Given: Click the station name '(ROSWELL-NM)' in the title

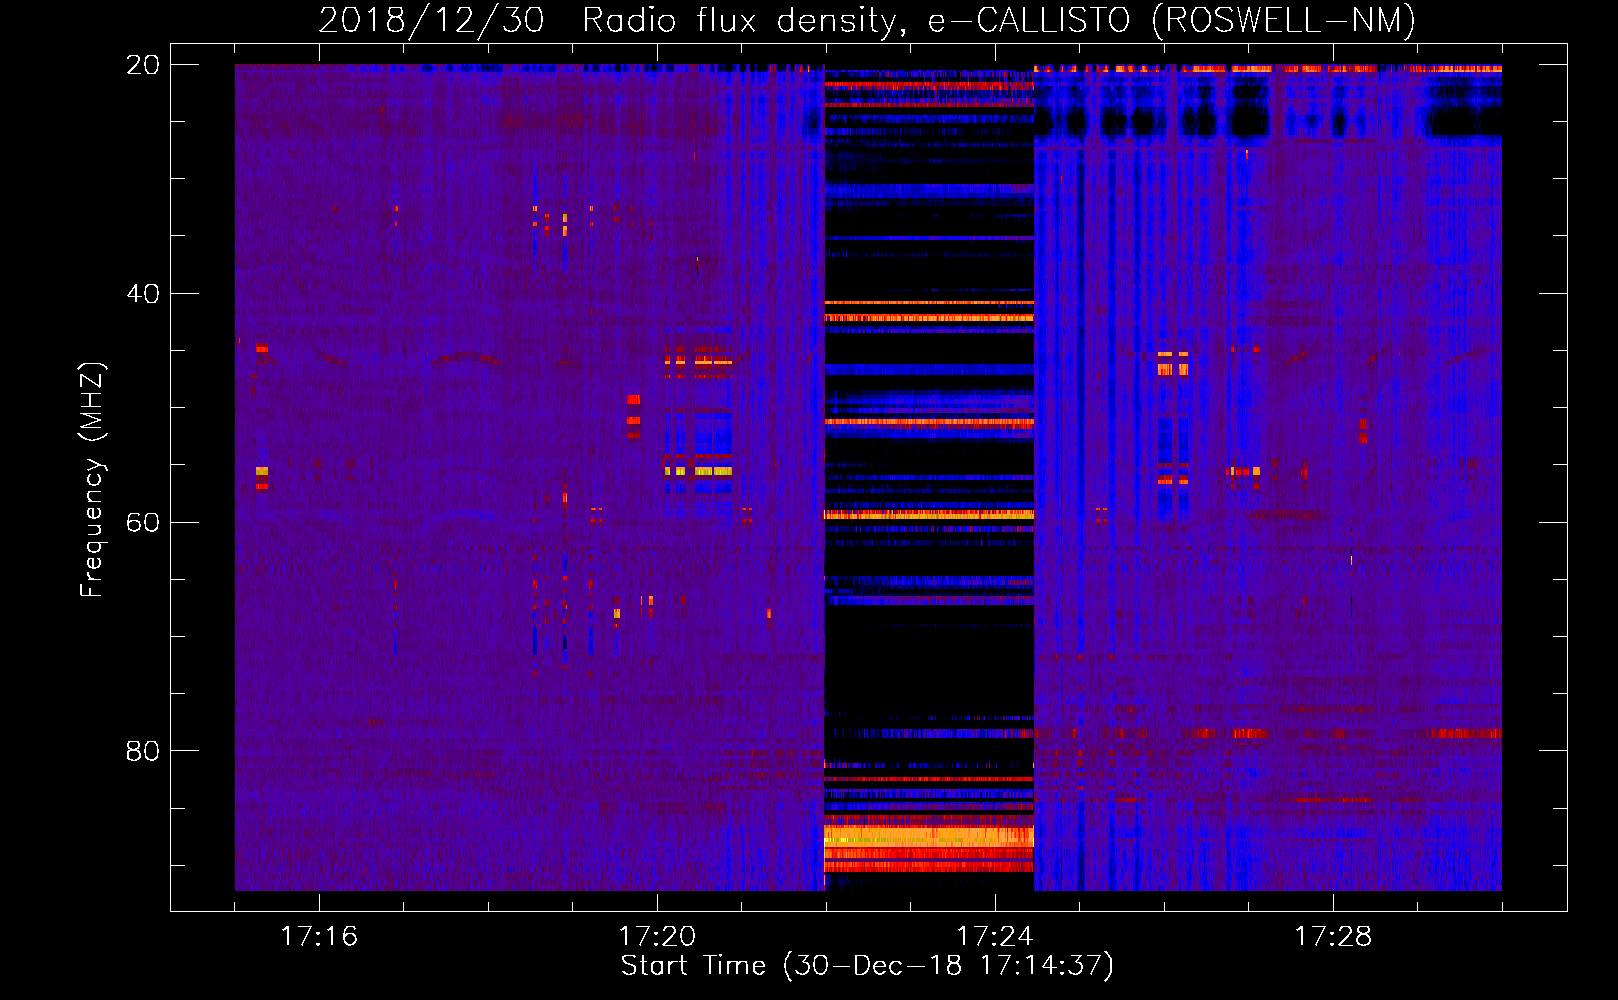Looking at the screenshot, I should [1284, 20].
